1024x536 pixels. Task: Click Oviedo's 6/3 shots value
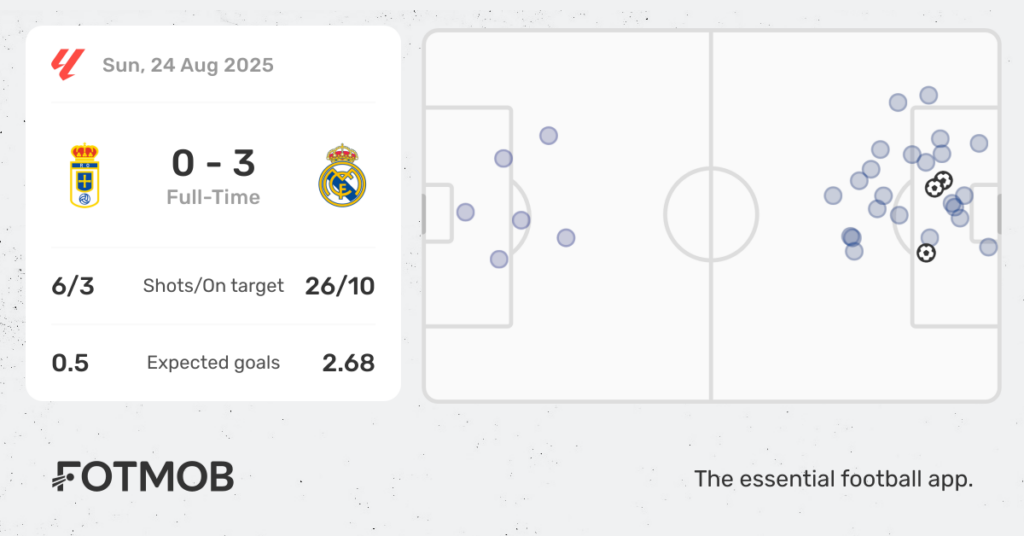pyautogui.click(x=73, y=286)
